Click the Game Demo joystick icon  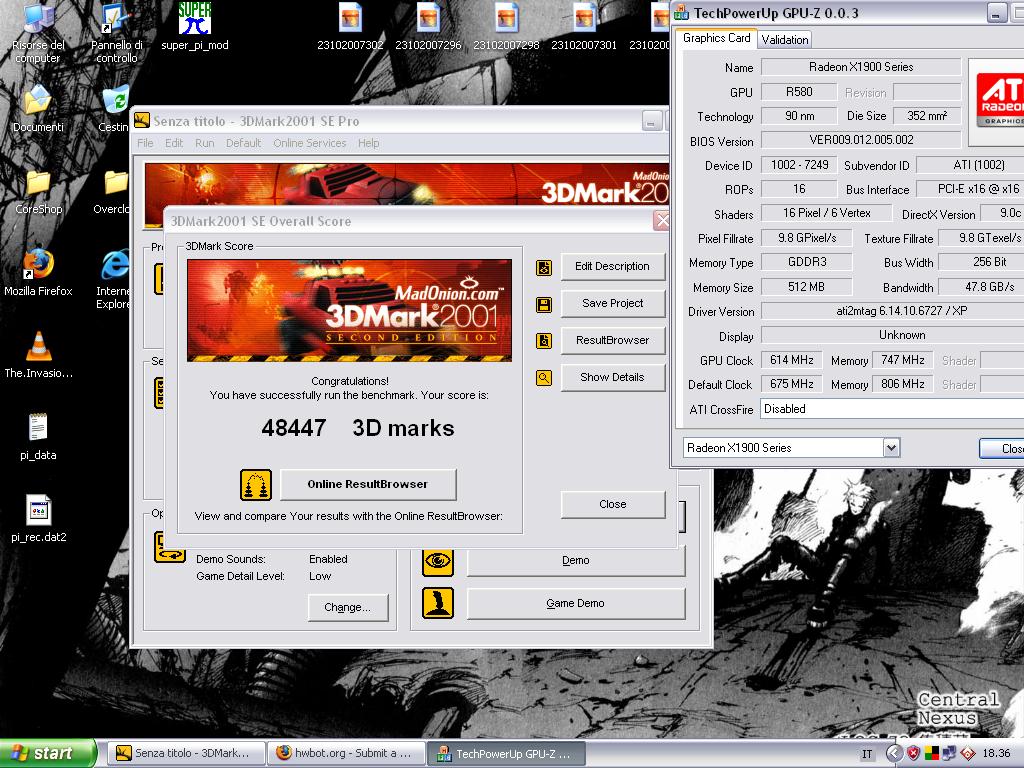click(438, 603)
